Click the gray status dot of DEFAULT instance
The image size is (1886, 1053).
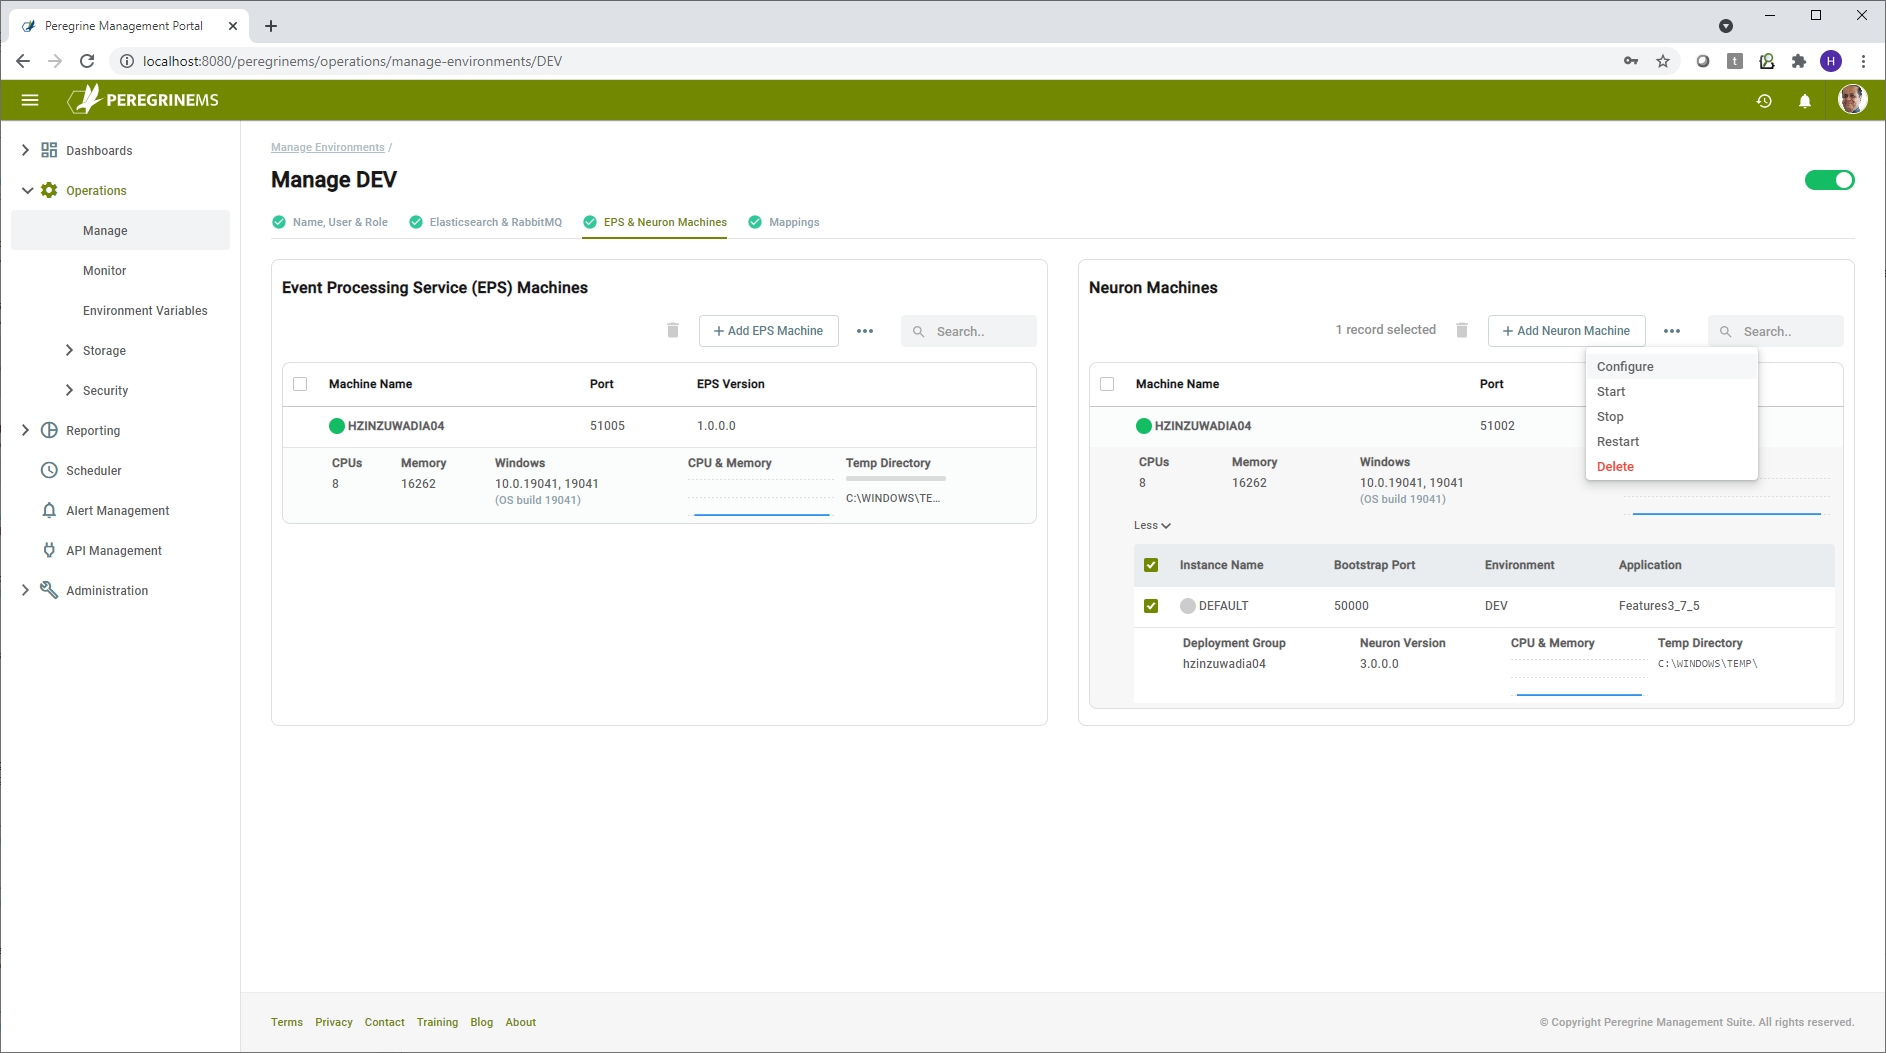click(x=1188, y=606)
